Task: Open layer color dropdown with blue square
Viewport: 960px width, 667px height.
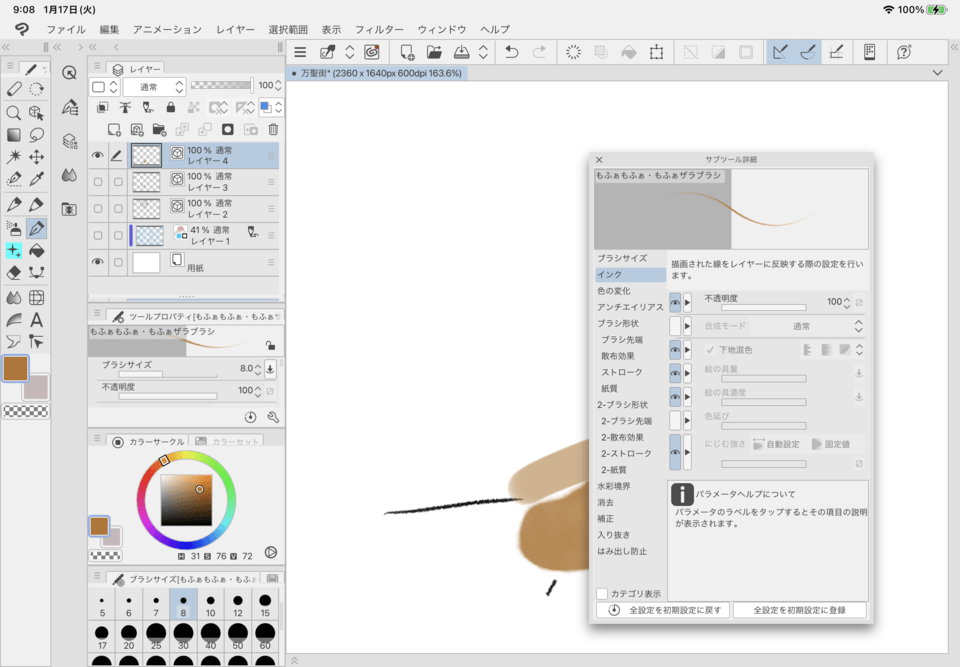Action: coord(271,107)
